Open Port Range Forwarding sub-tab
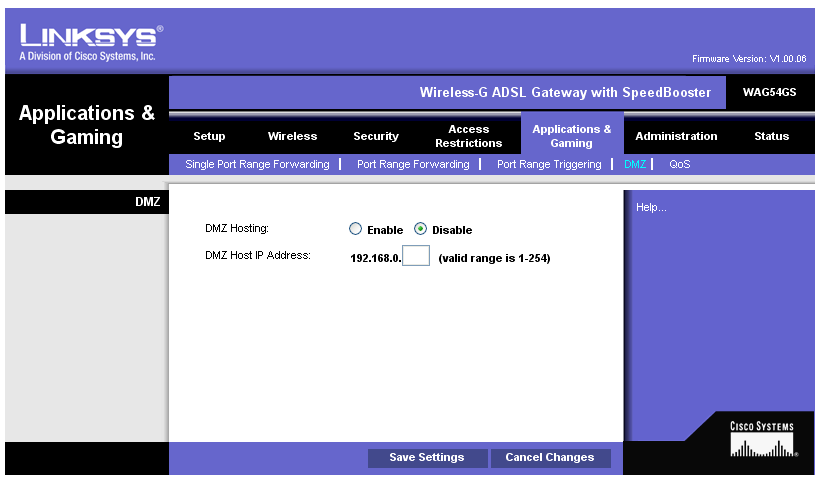The height and width of the screenshot is (478, 821). [413, 164]
